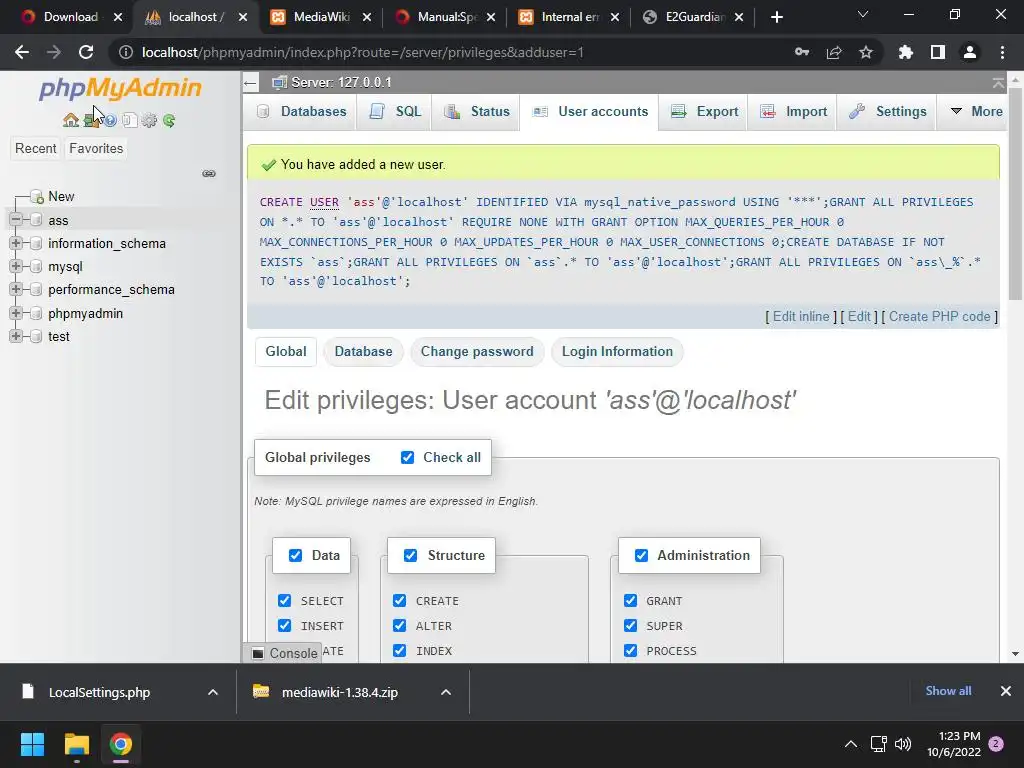This screenshot has width=1024, height=768.
Task: Uncheck the CREATE privilege
Action: (399, 600)
